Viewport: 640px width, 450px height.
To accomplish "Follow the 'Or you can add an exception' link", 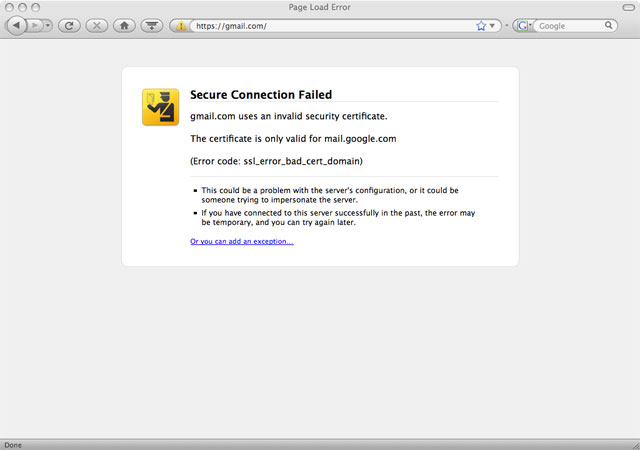I will 242,241.
